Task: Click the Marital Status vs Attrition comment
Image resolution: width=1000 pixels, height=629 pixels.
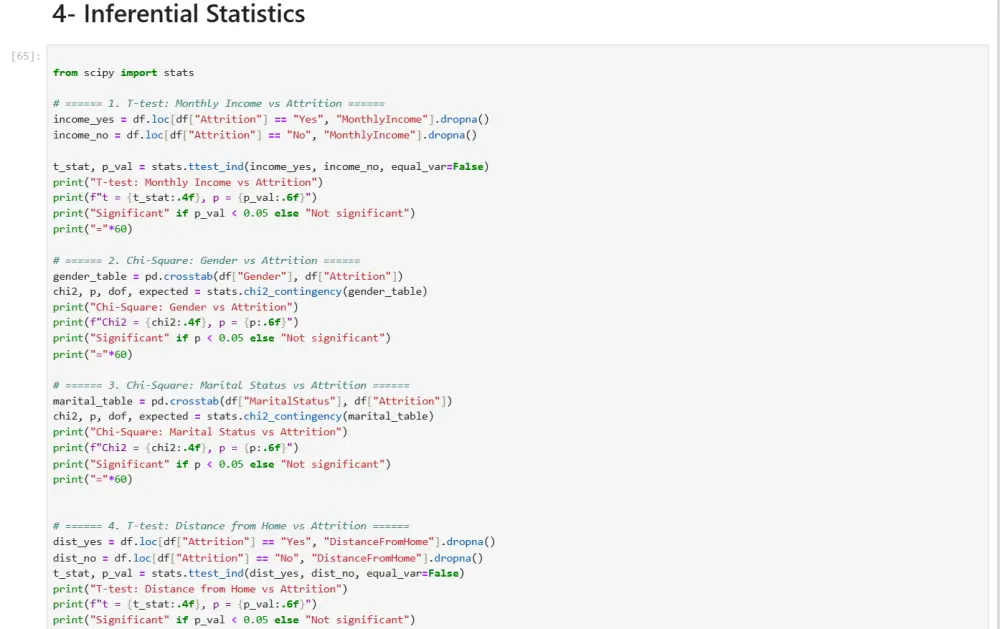Action: click(x=230, y=385)
